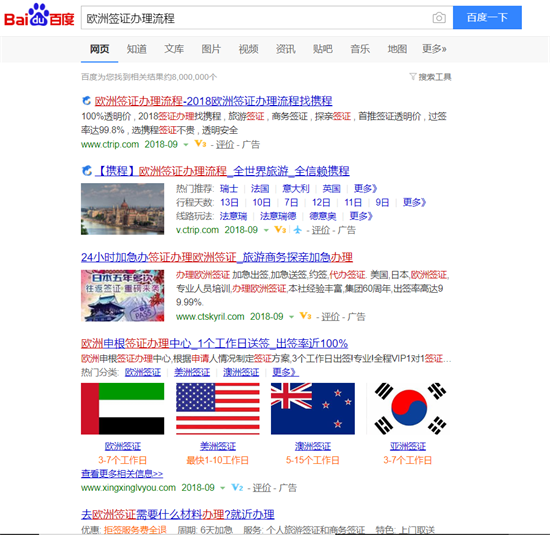550x535 pixels.
Task: Open the Budapest parliament thumbnail
Action: [x=122, y=209]
